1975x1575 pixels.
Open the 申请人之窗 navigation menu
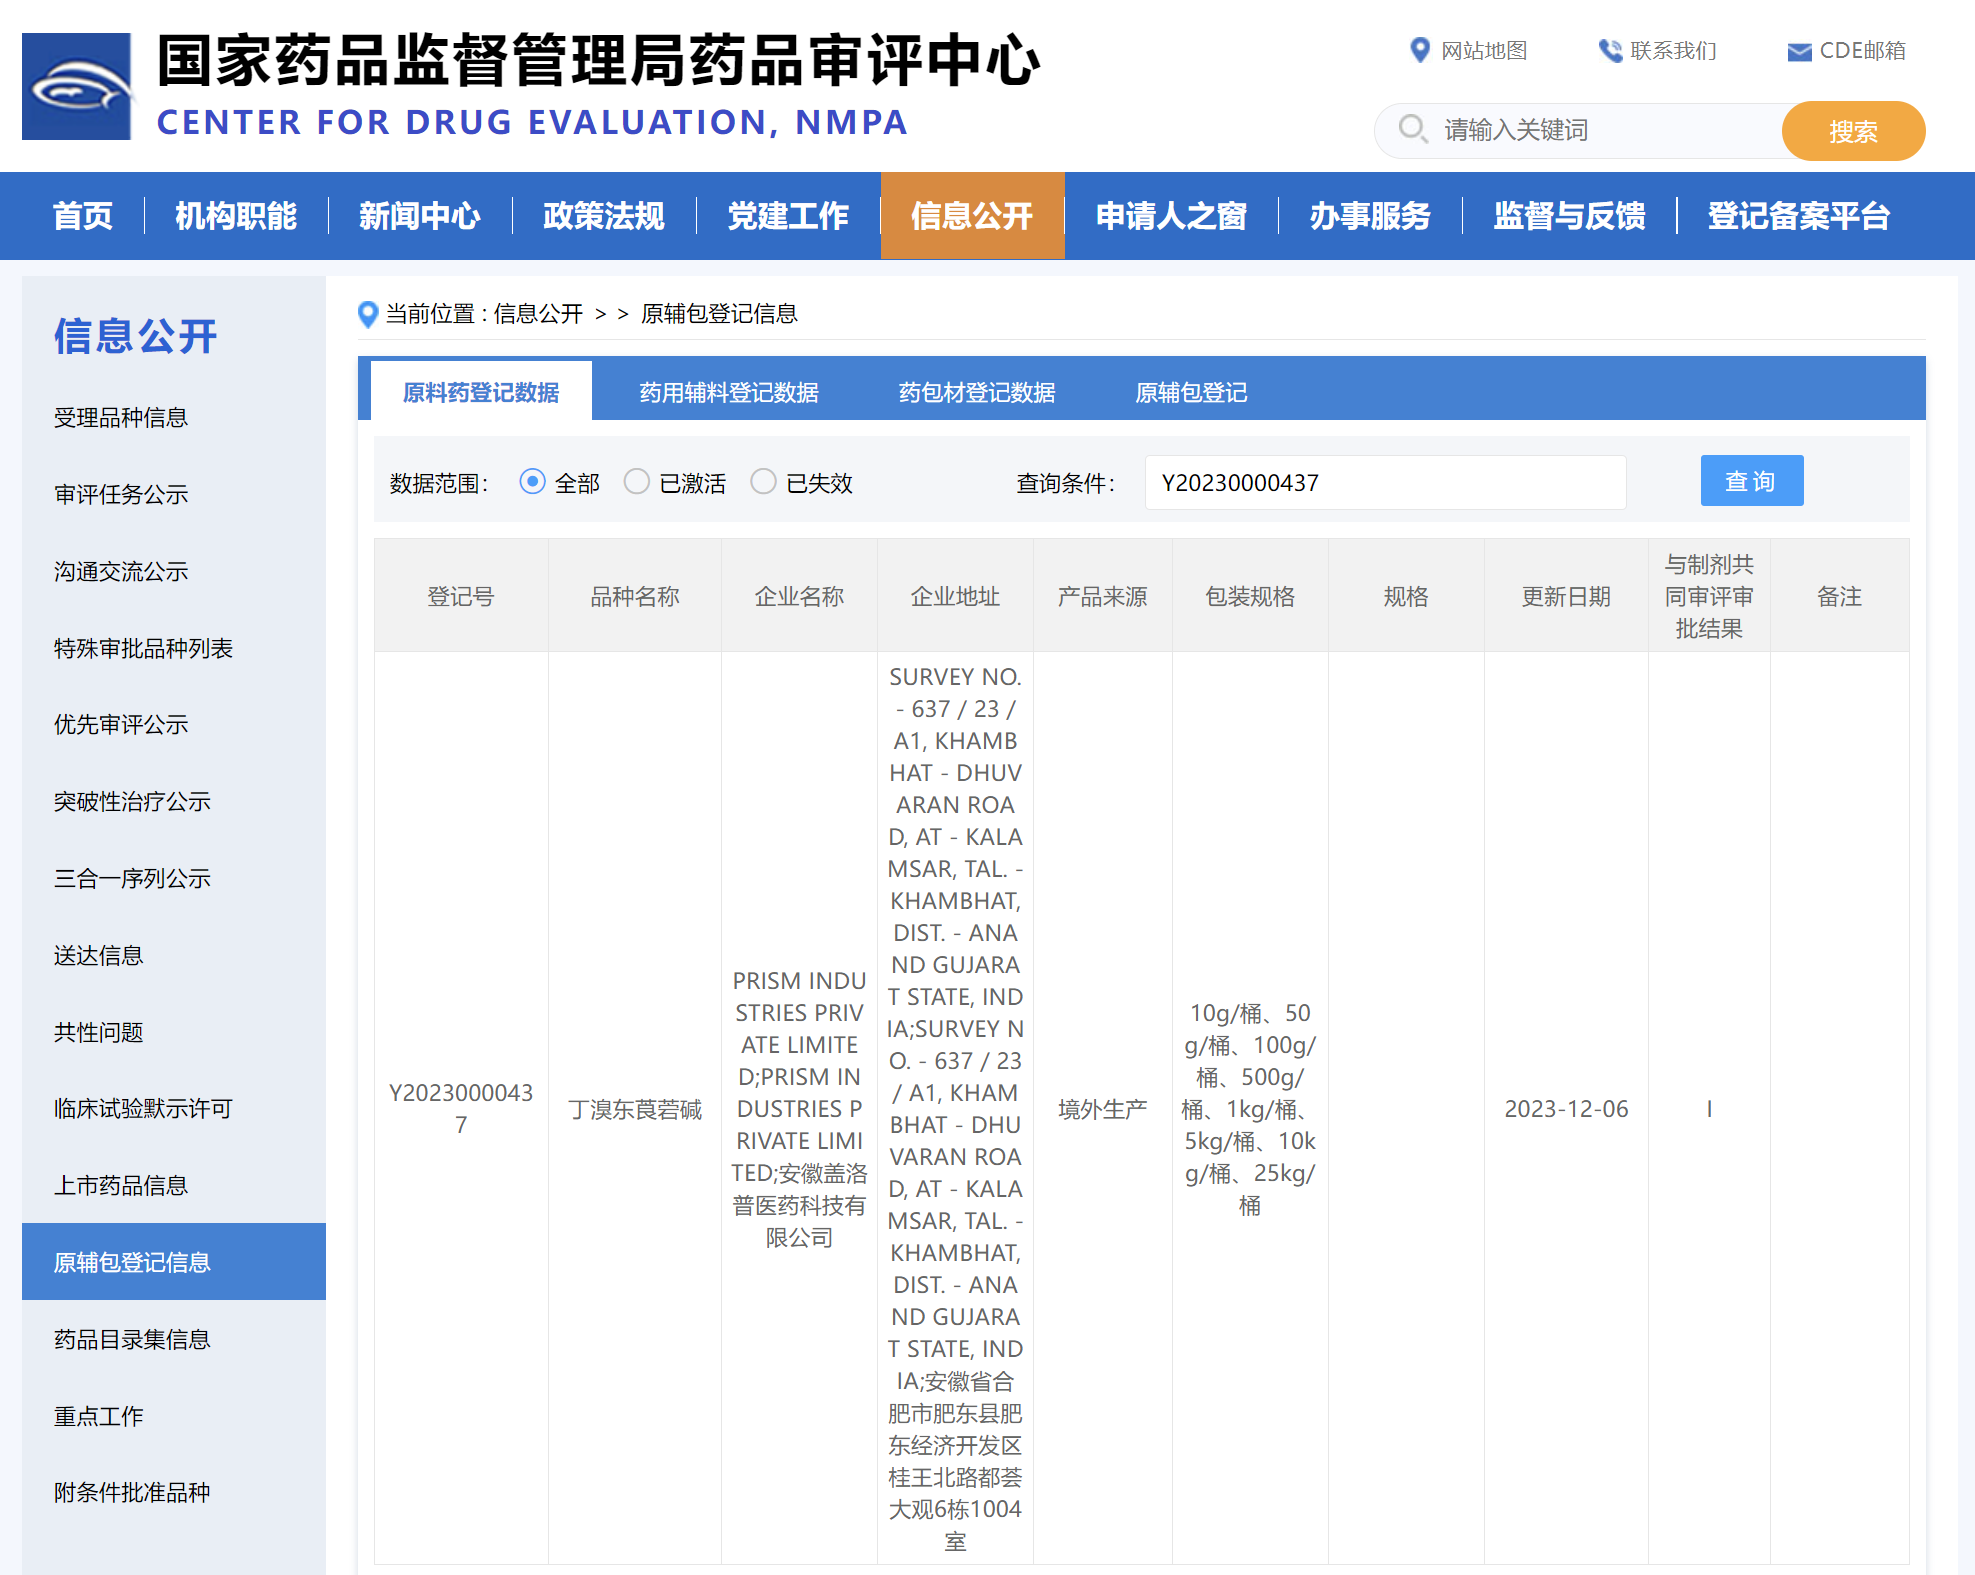(1171, 216)
